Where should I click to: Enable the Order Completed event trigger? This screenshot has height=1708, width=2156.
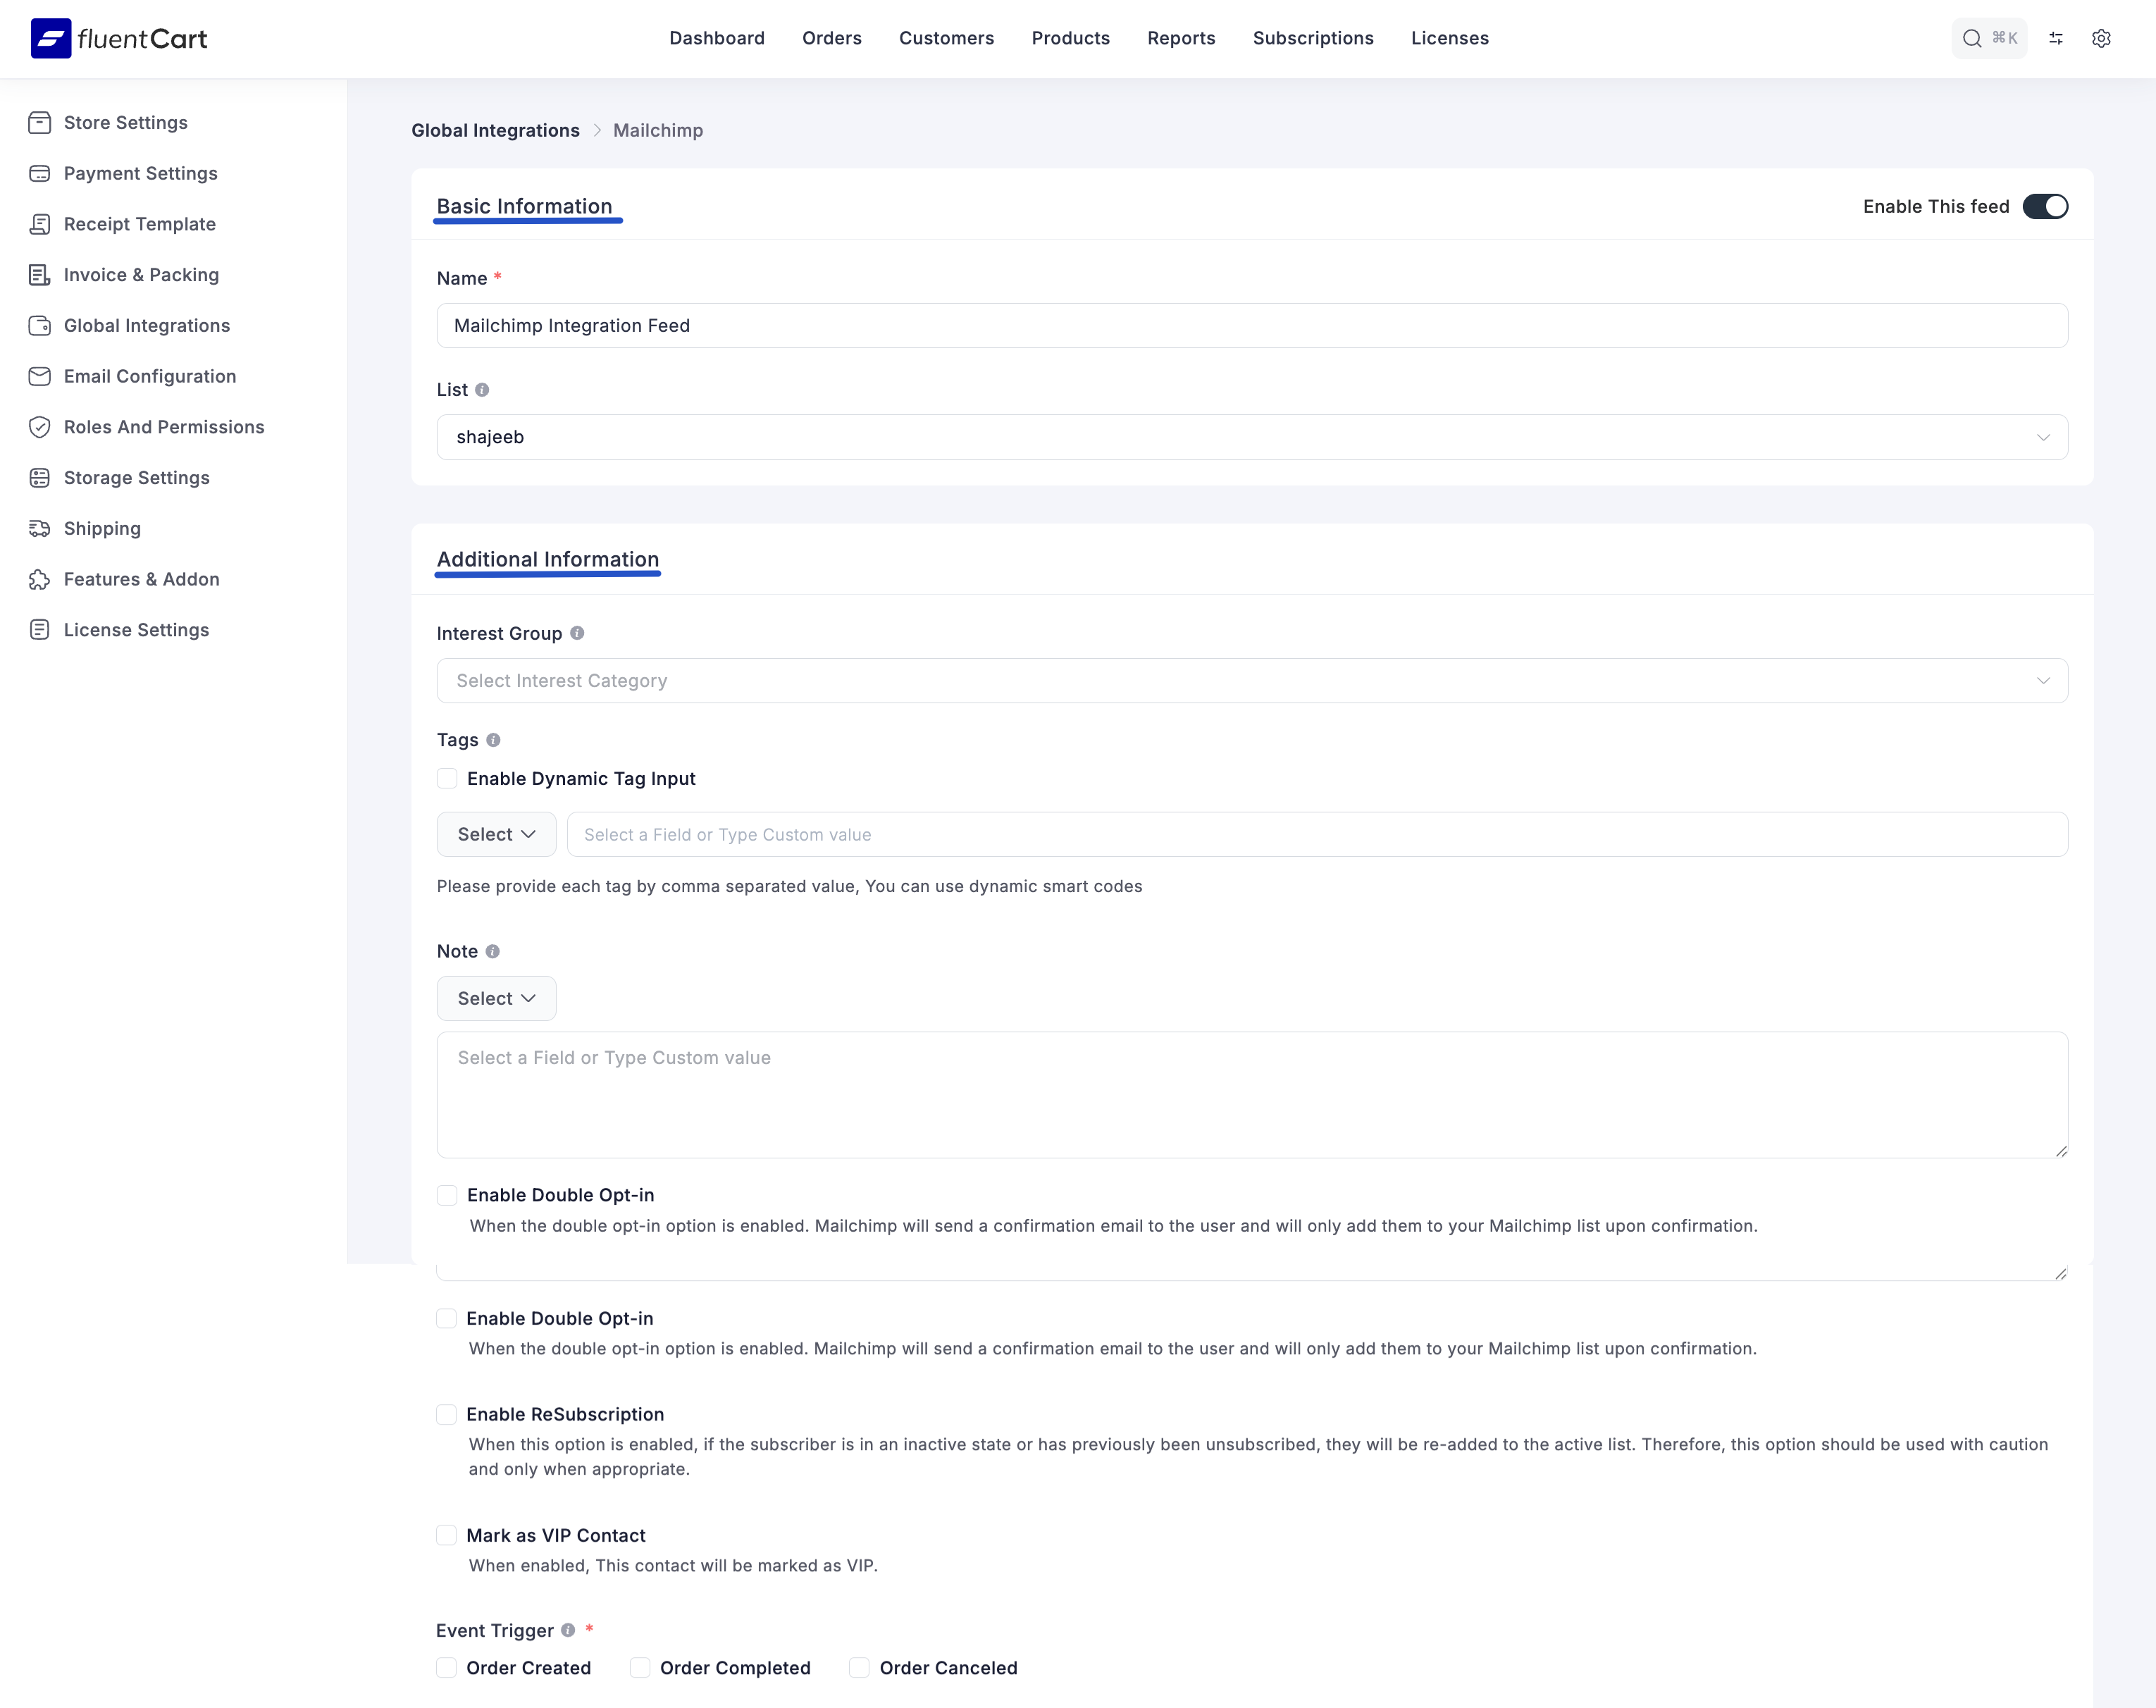tap(640, 1667)
